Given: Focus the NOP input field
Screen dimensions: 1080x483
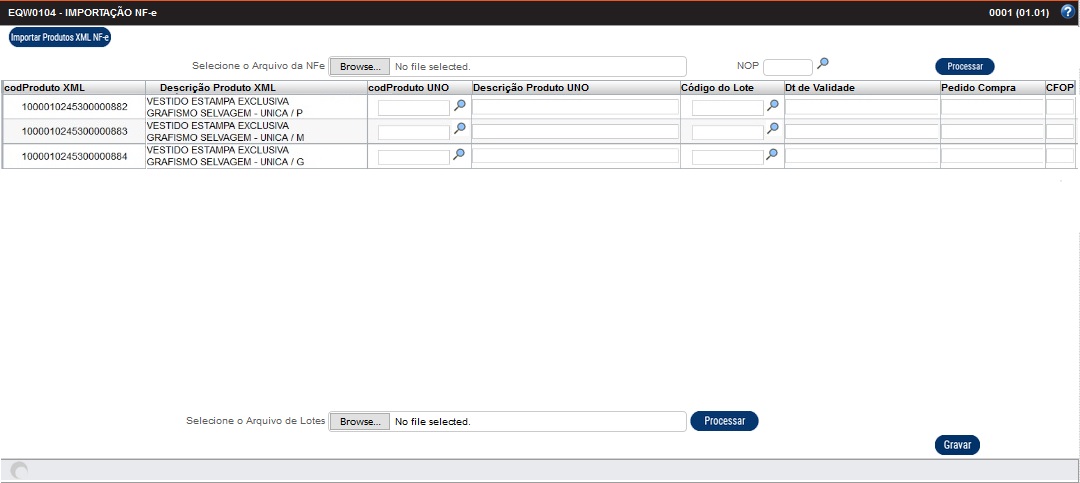Looking at the screenshot, I should click(788, 67).
